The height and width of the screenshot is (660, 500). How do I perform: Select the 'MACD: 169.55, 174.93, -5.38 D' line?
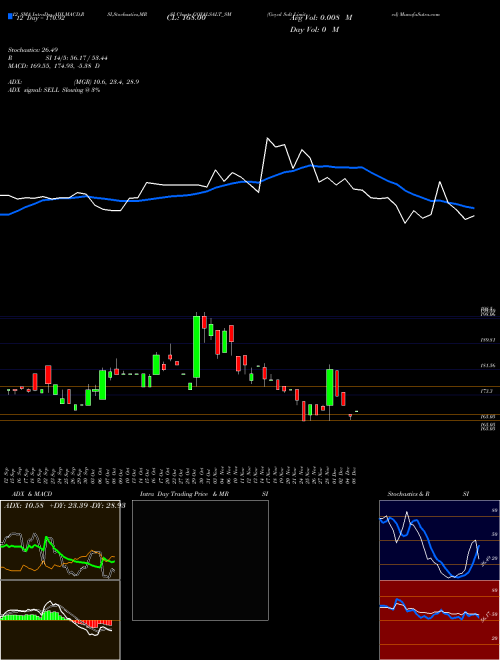(x=54, y=66)
